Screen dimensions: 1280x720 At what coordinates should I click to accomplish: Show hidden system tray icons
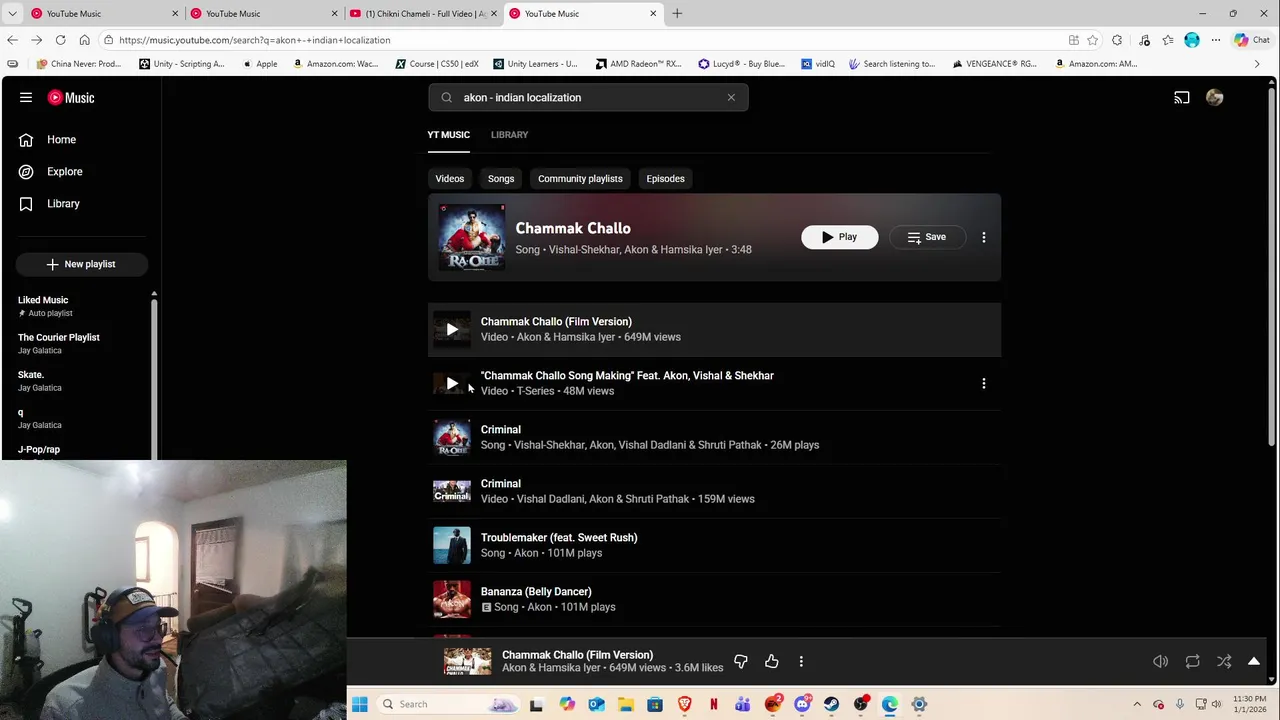tap(1137, 704)
